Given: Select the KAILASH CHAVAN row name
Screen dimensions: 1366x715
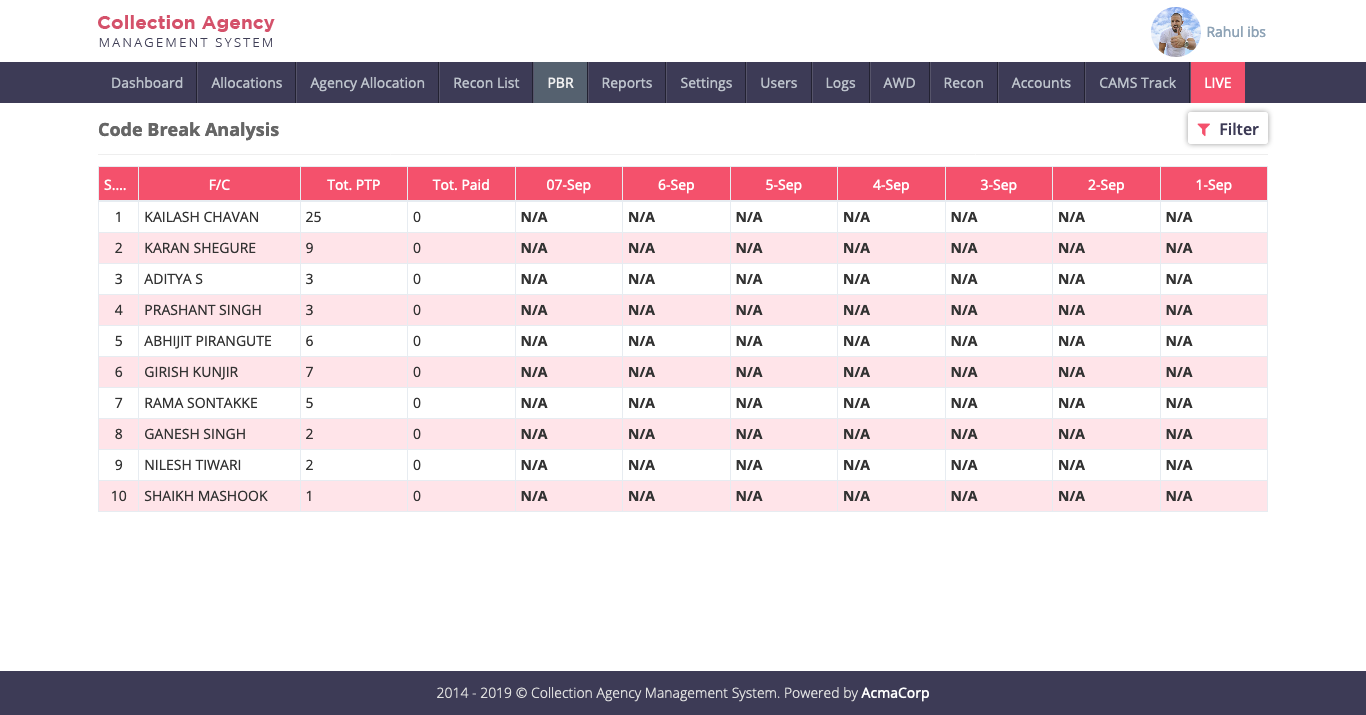Looking at the screenshot, I should coord(201,217).
